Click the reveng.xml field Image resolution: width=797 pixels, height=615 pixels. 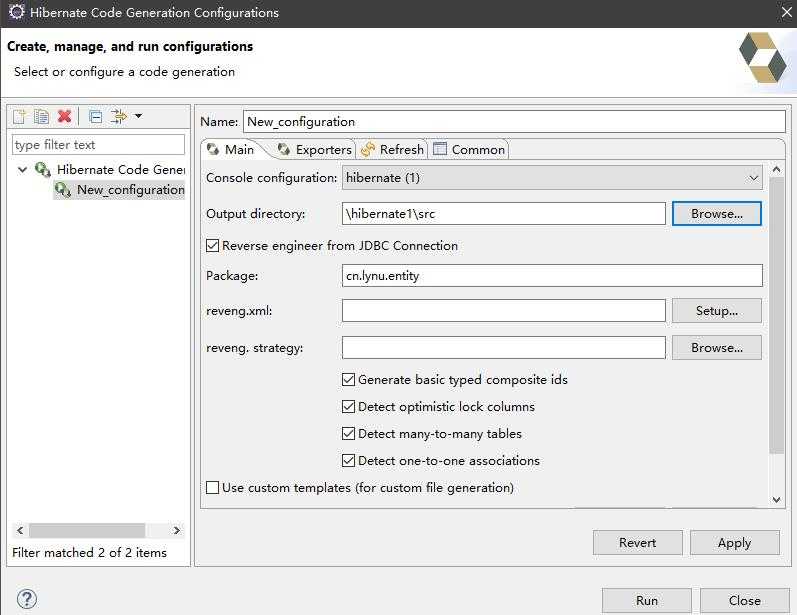504,311
